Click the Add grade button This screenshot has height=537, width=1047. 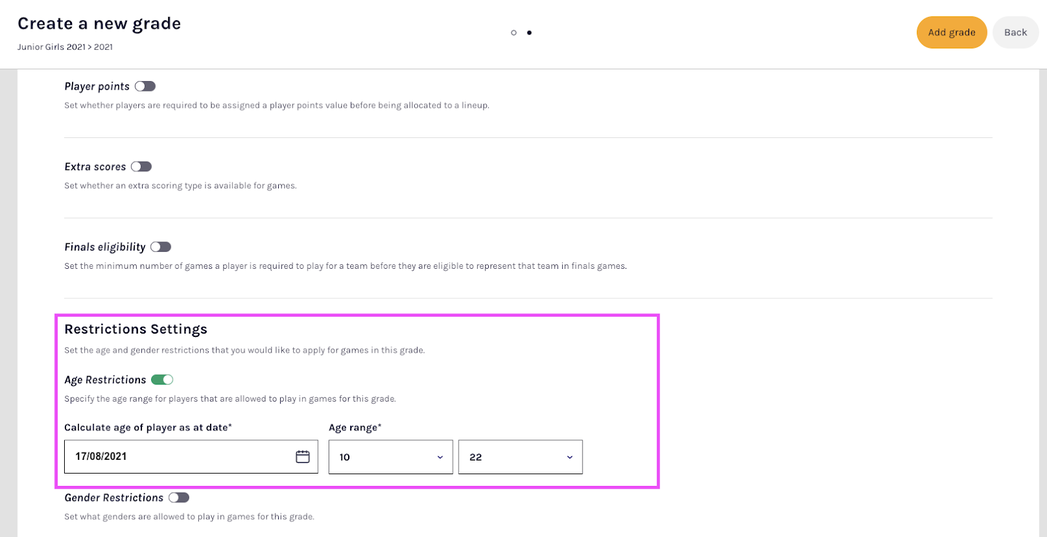[951, 32]
